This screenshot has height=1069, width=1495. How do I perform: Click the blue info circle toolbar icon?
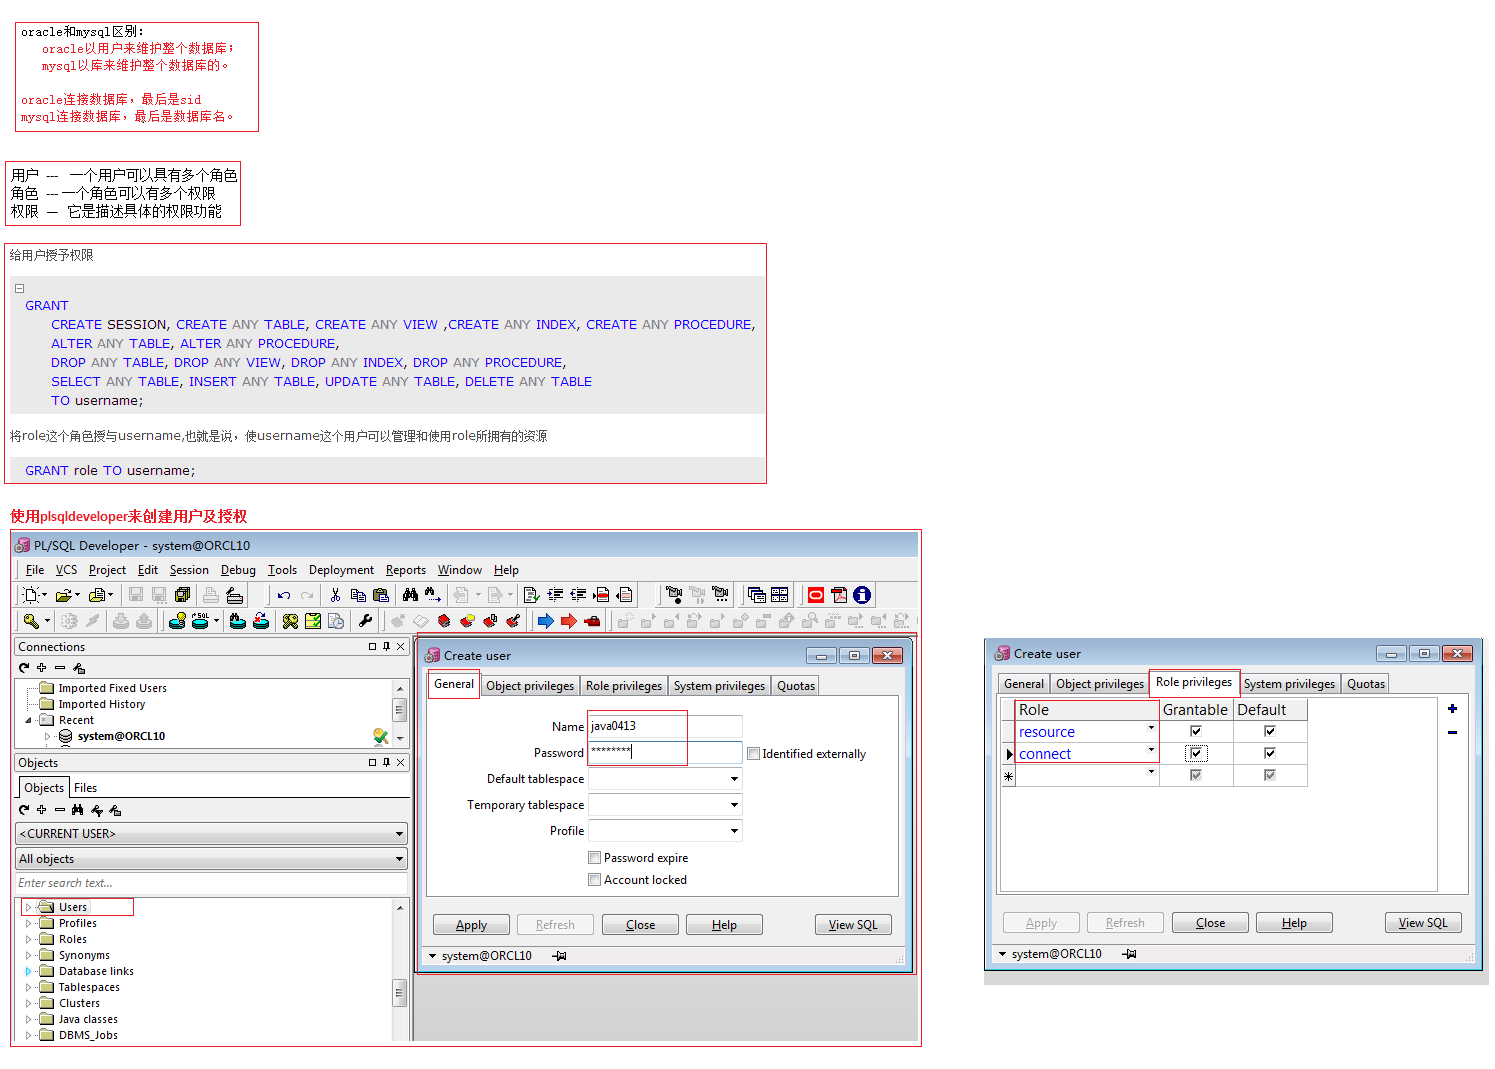coord(862,595)
